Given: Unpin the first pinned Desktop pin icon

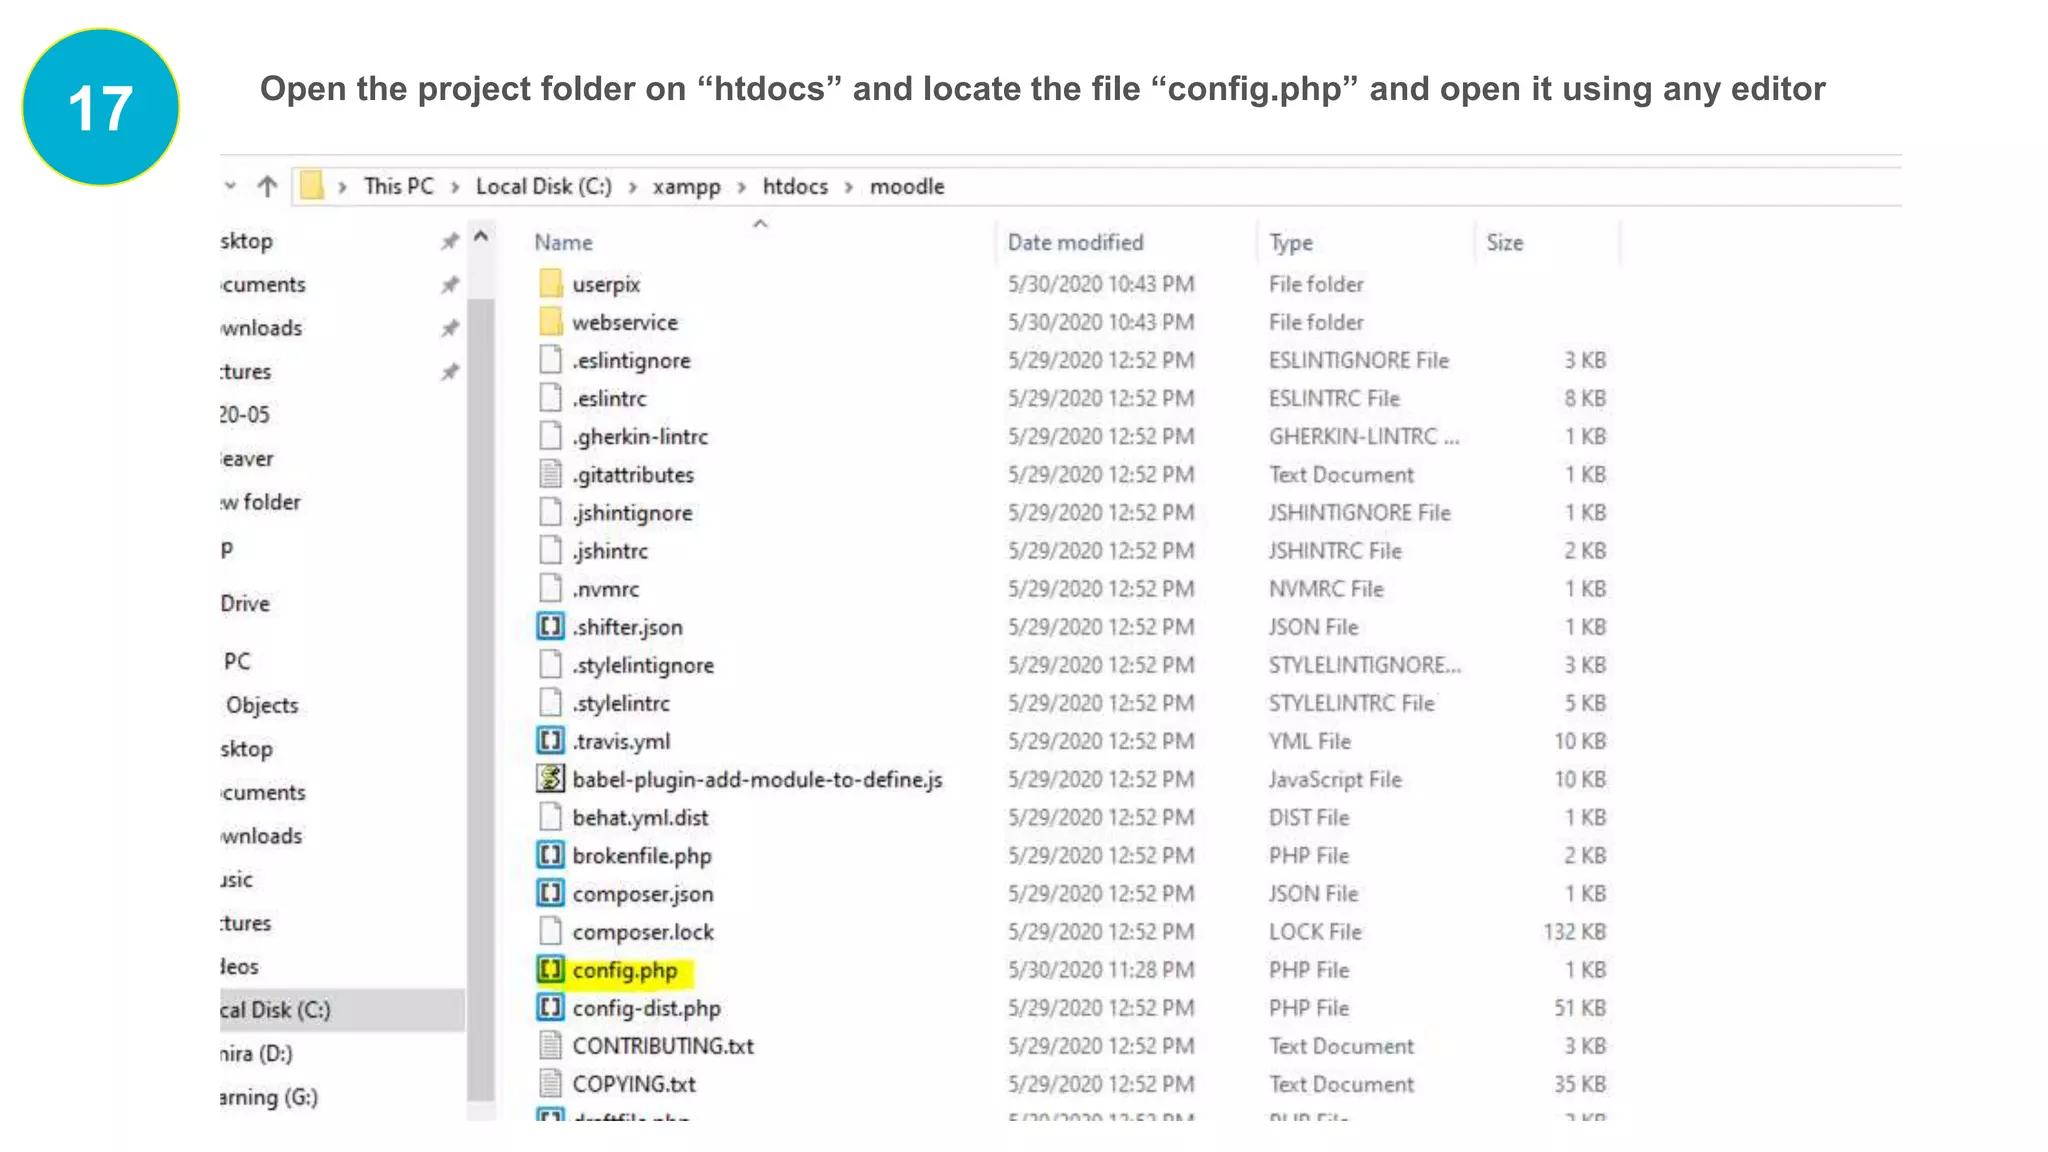Looking at the screenshot, I should coord(450,241).
